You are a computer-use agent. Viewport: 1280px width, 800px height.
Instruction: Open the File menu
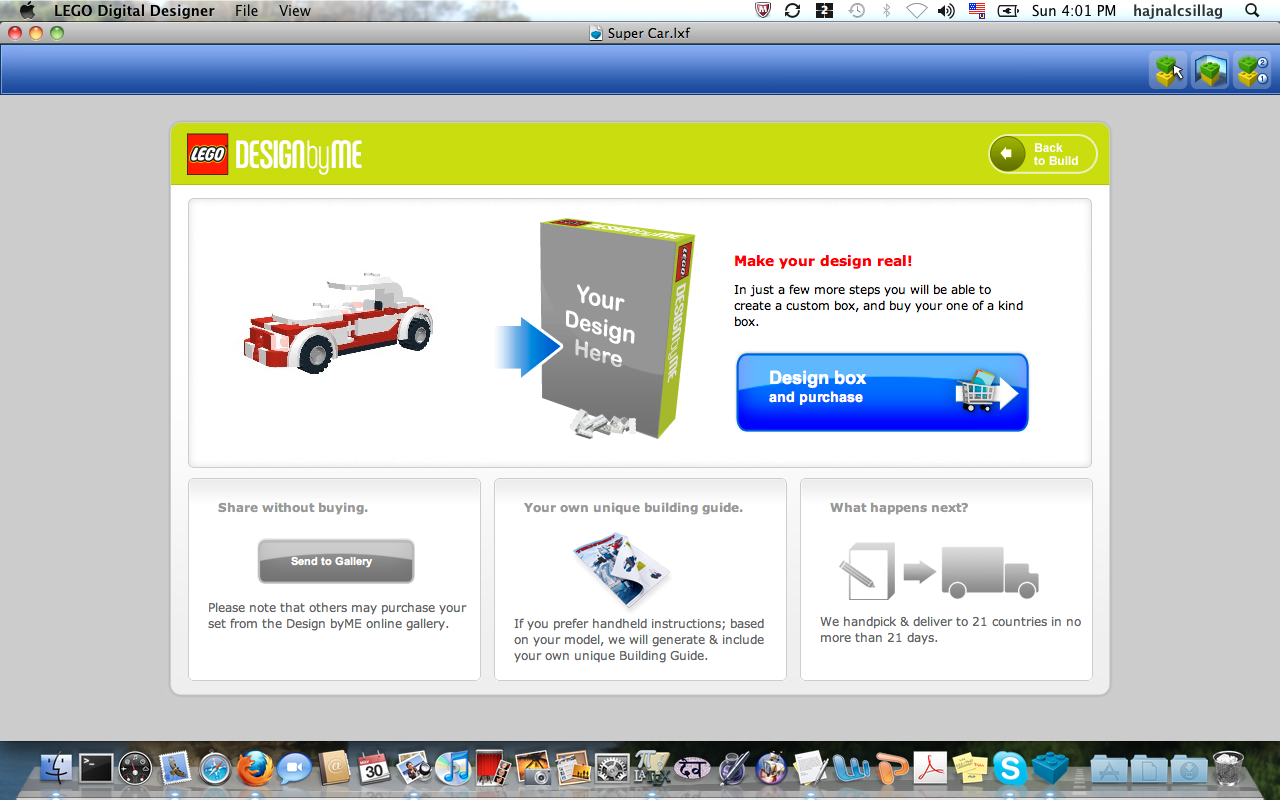pyautogui.click(x=245, y=10)
